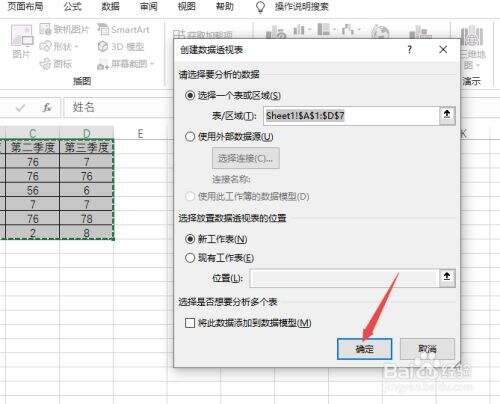This screenshot has height=404, width=500.
Task: Click into the 表/区域 range input field
Action: tap(351, 116)
